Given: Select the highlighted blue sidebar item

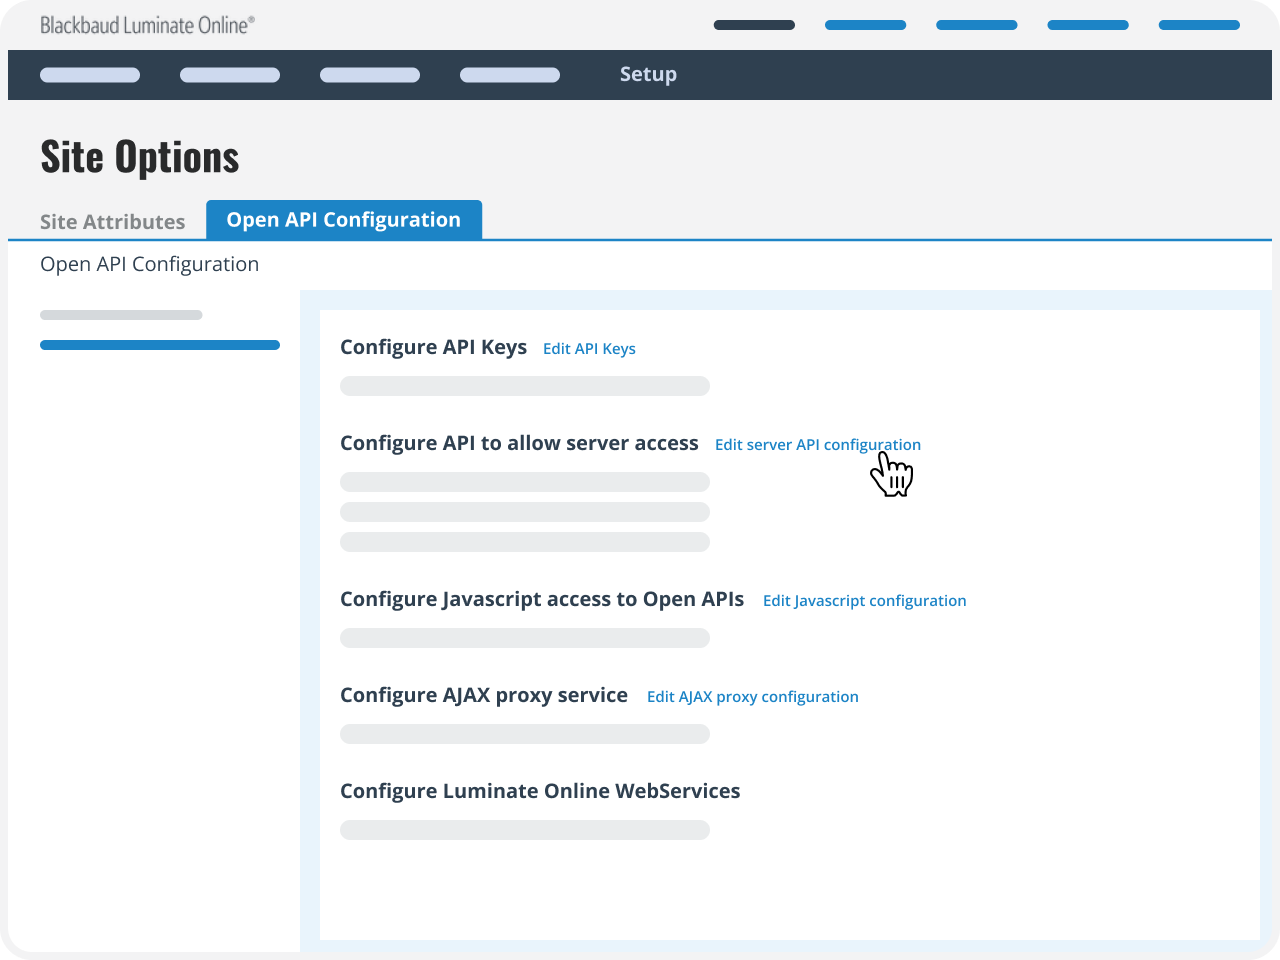Looking at the screenshot, I should pos(160,344).
